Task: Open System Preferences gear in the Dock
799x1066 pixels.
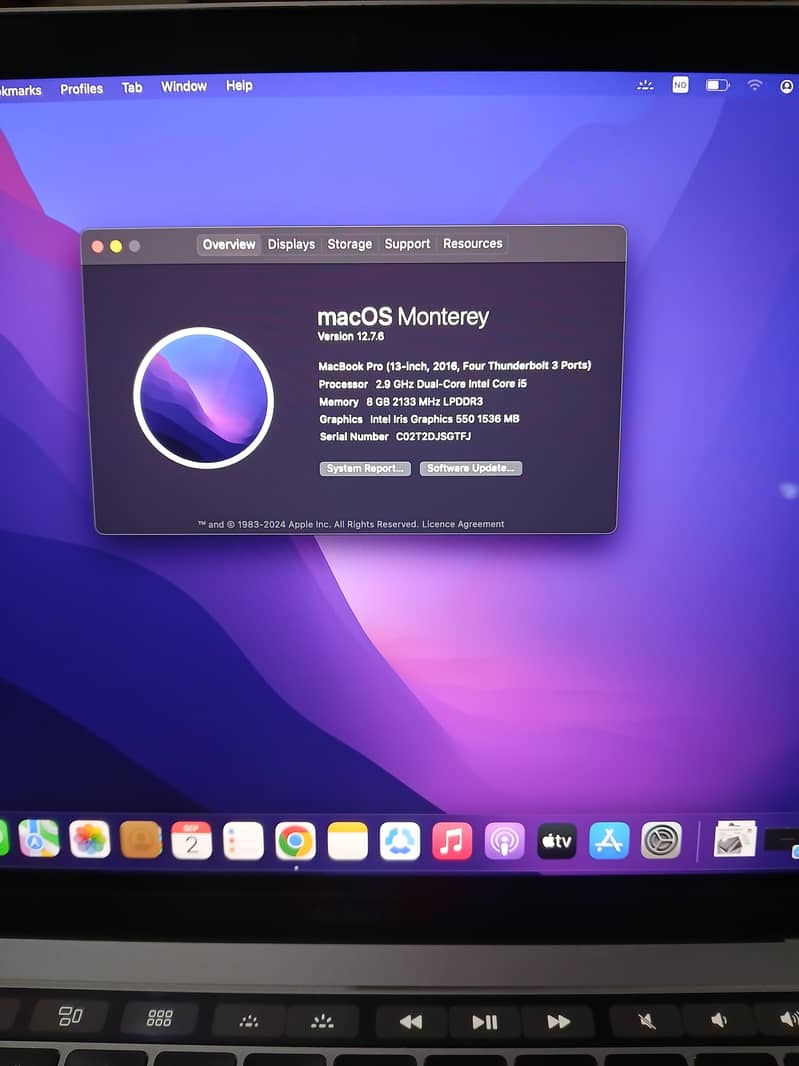Action: (x=661, y=840)
